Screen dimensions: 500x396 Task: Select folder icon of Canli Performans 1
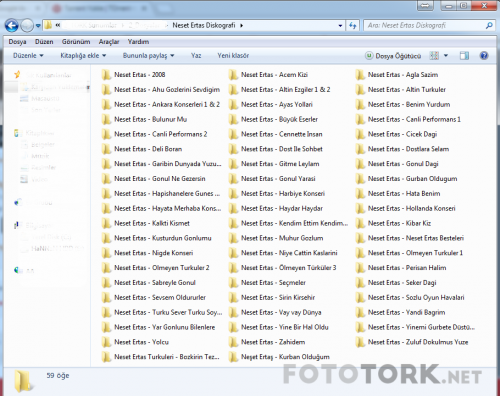coord(360,119)
